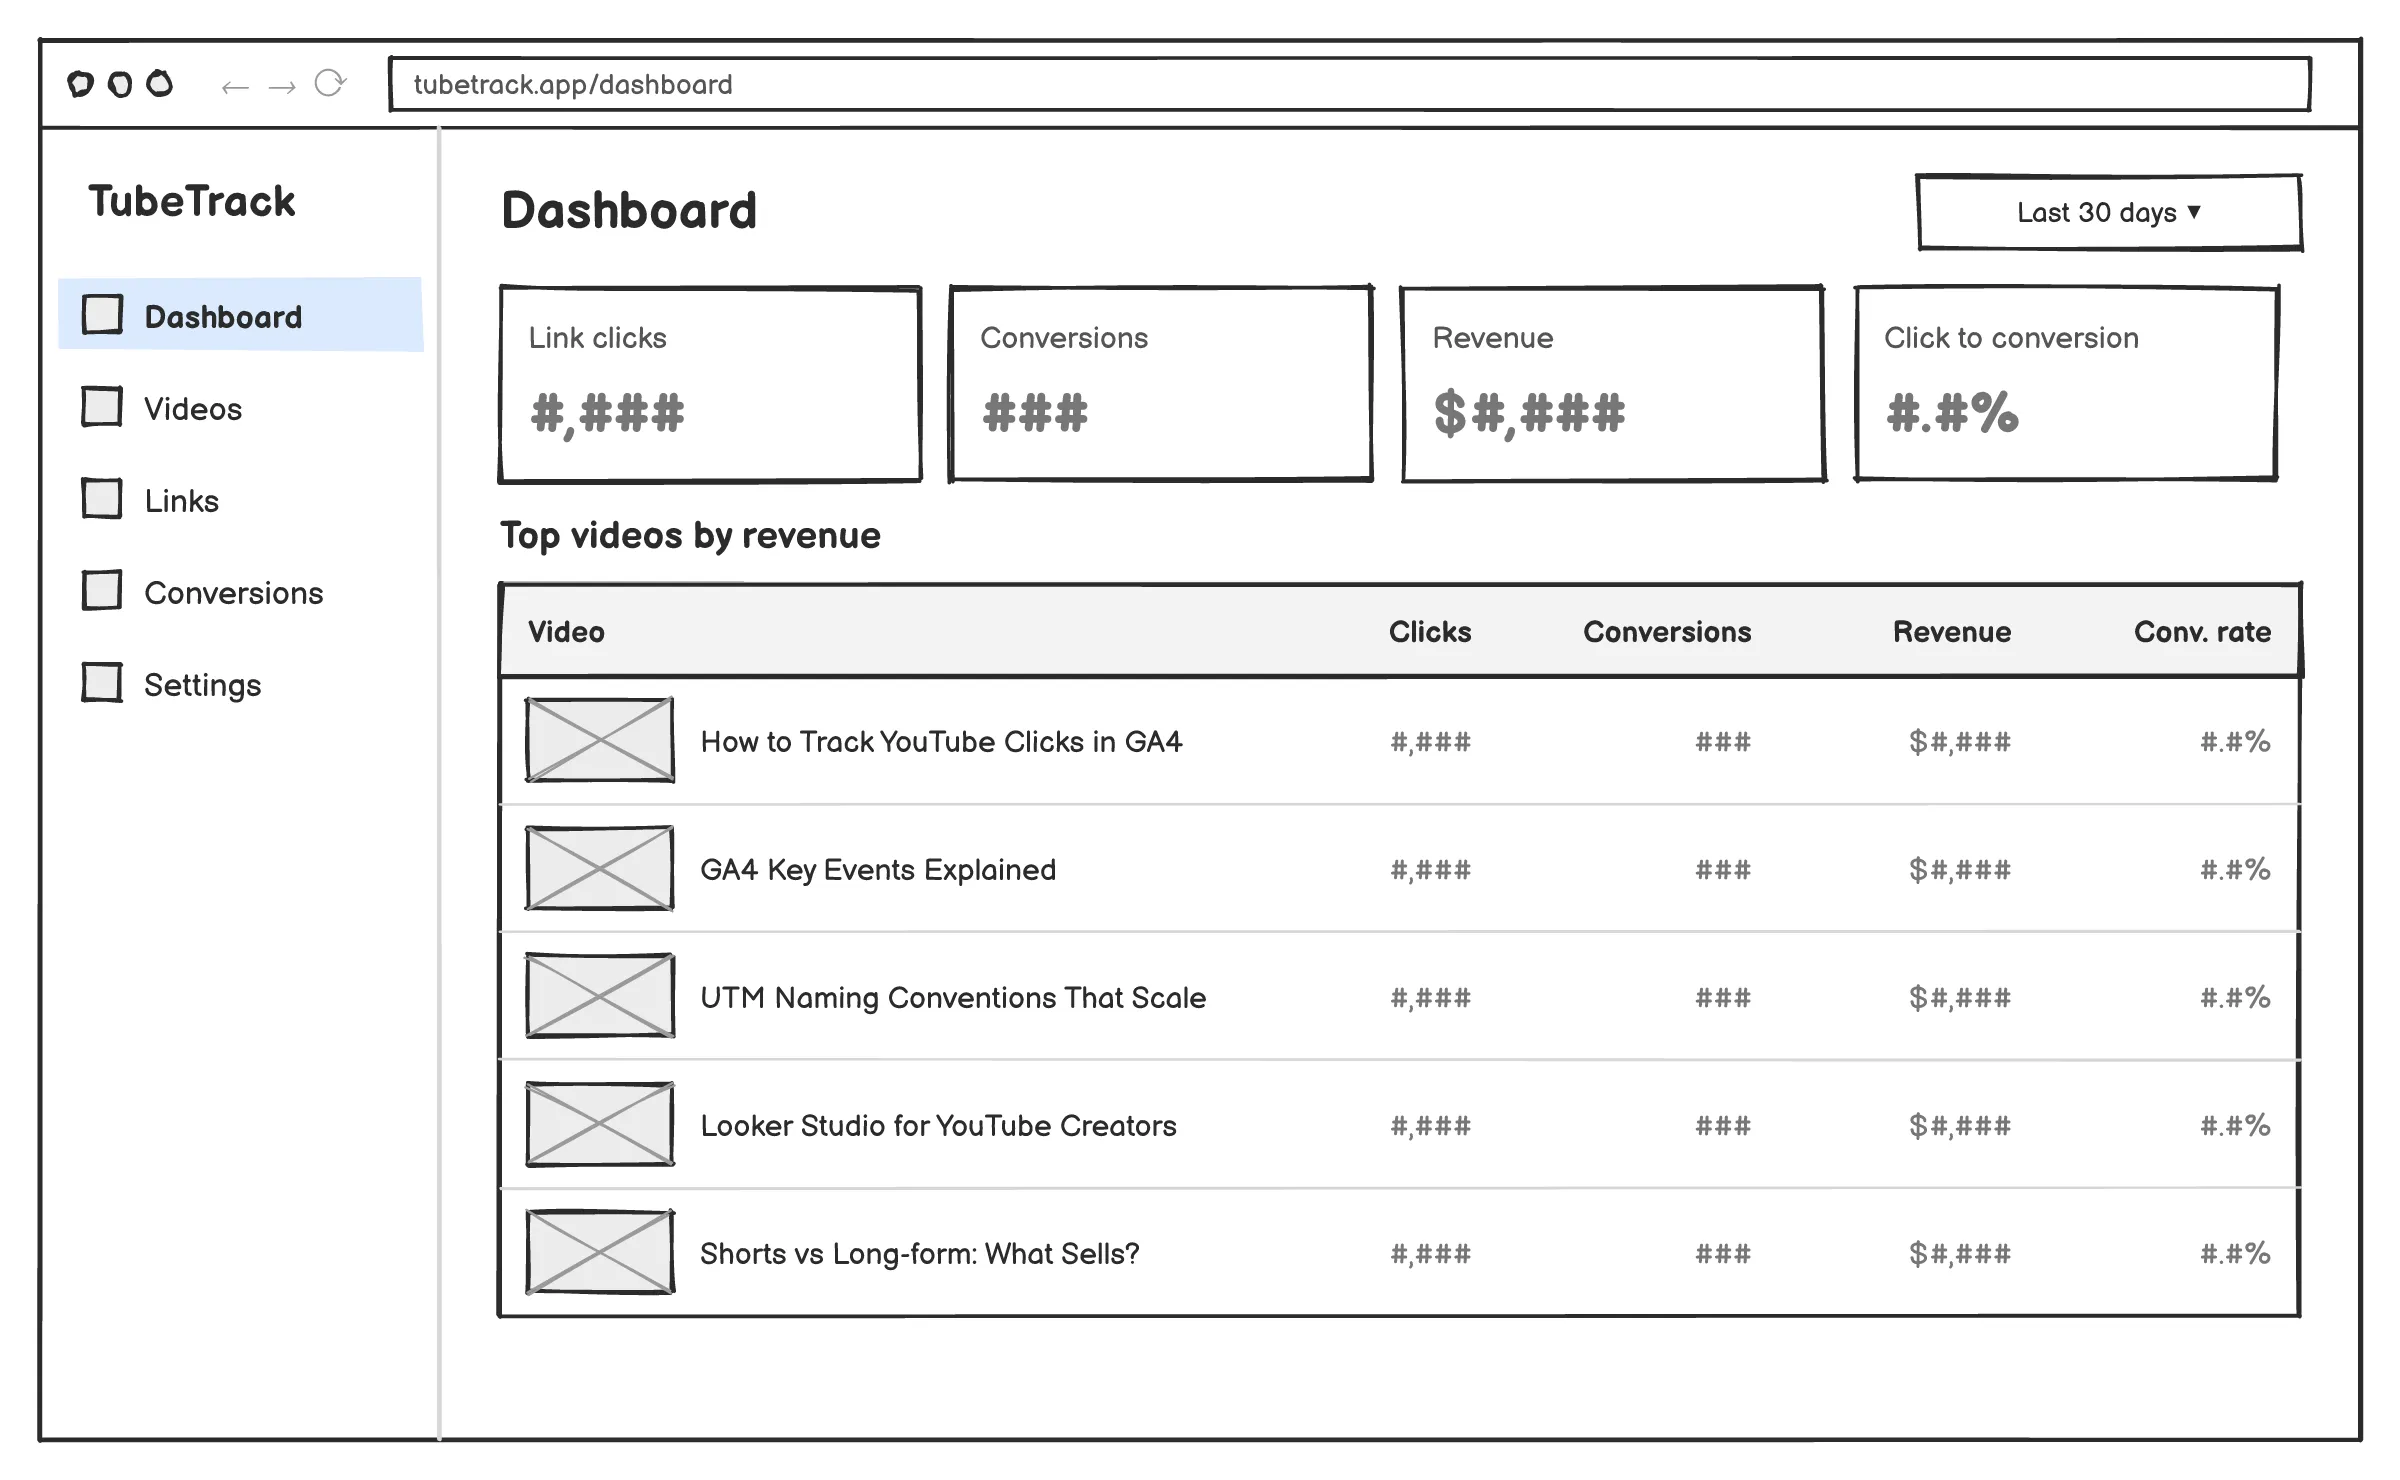Click thumbnail for How to Track YouTube Clicks
The width and height of the screenshot is (2400, 1480).
point(600,740)
